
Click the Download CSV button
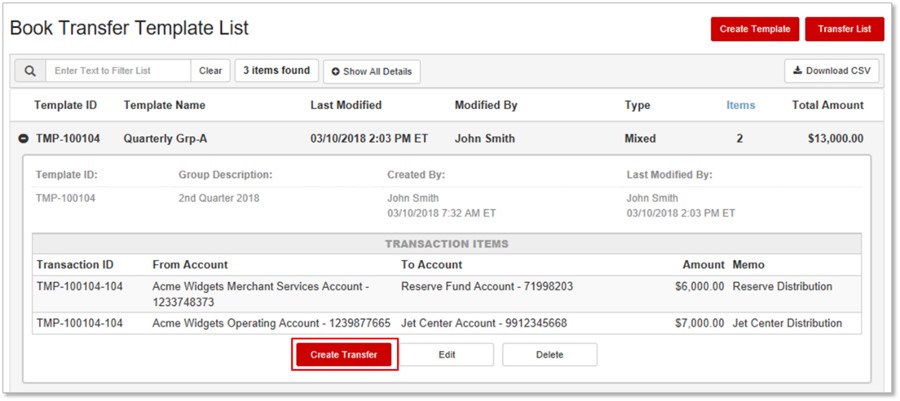click(x=832, y=71)
